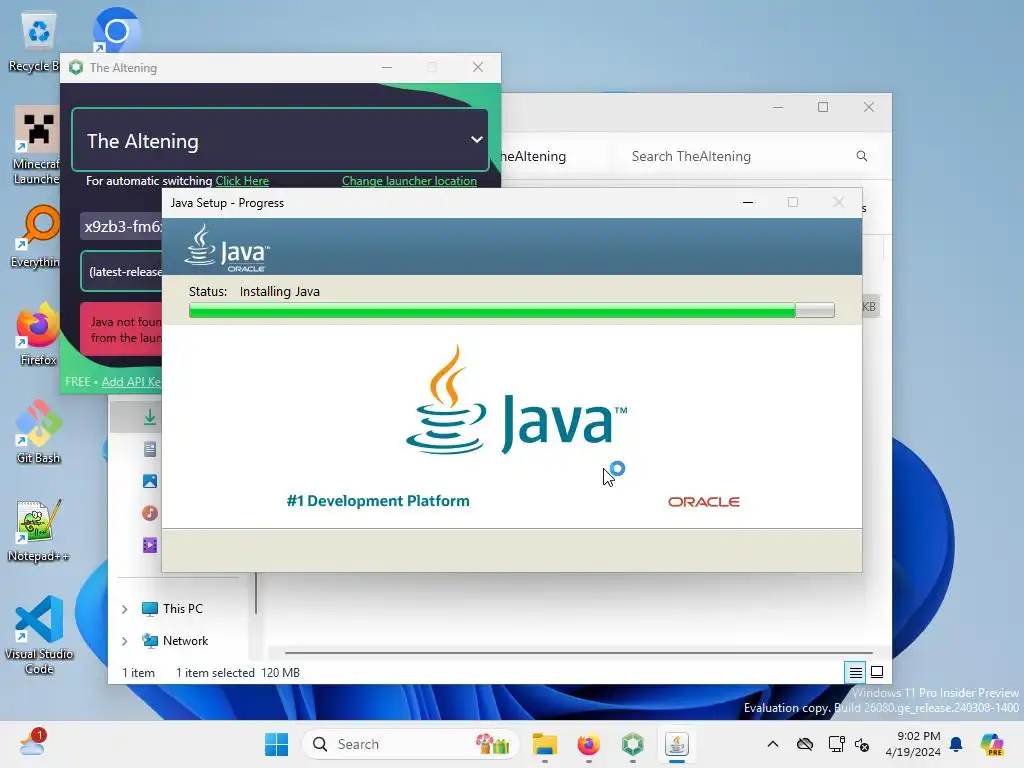The image size is (1024, 768).
Task: Click the network display tray icon
Action: [x=837, y=744]
